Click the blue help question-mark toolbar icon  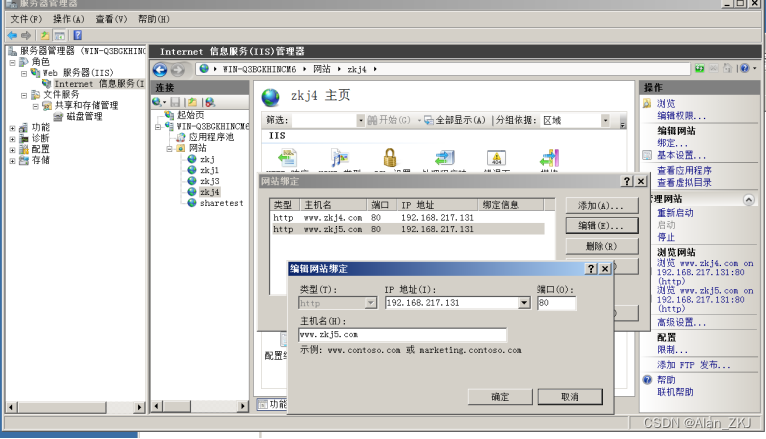(77, 35)
